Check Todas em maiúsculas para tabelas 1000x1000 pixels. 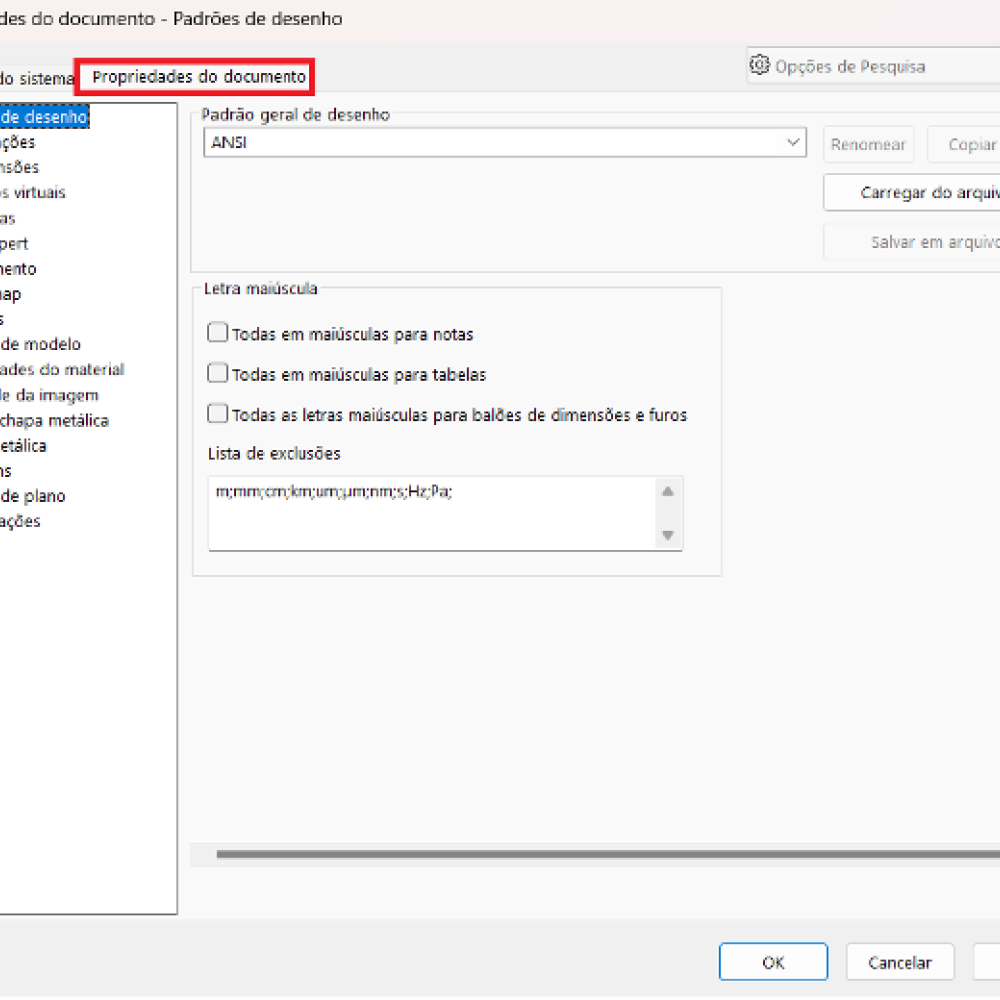[218, 374]
